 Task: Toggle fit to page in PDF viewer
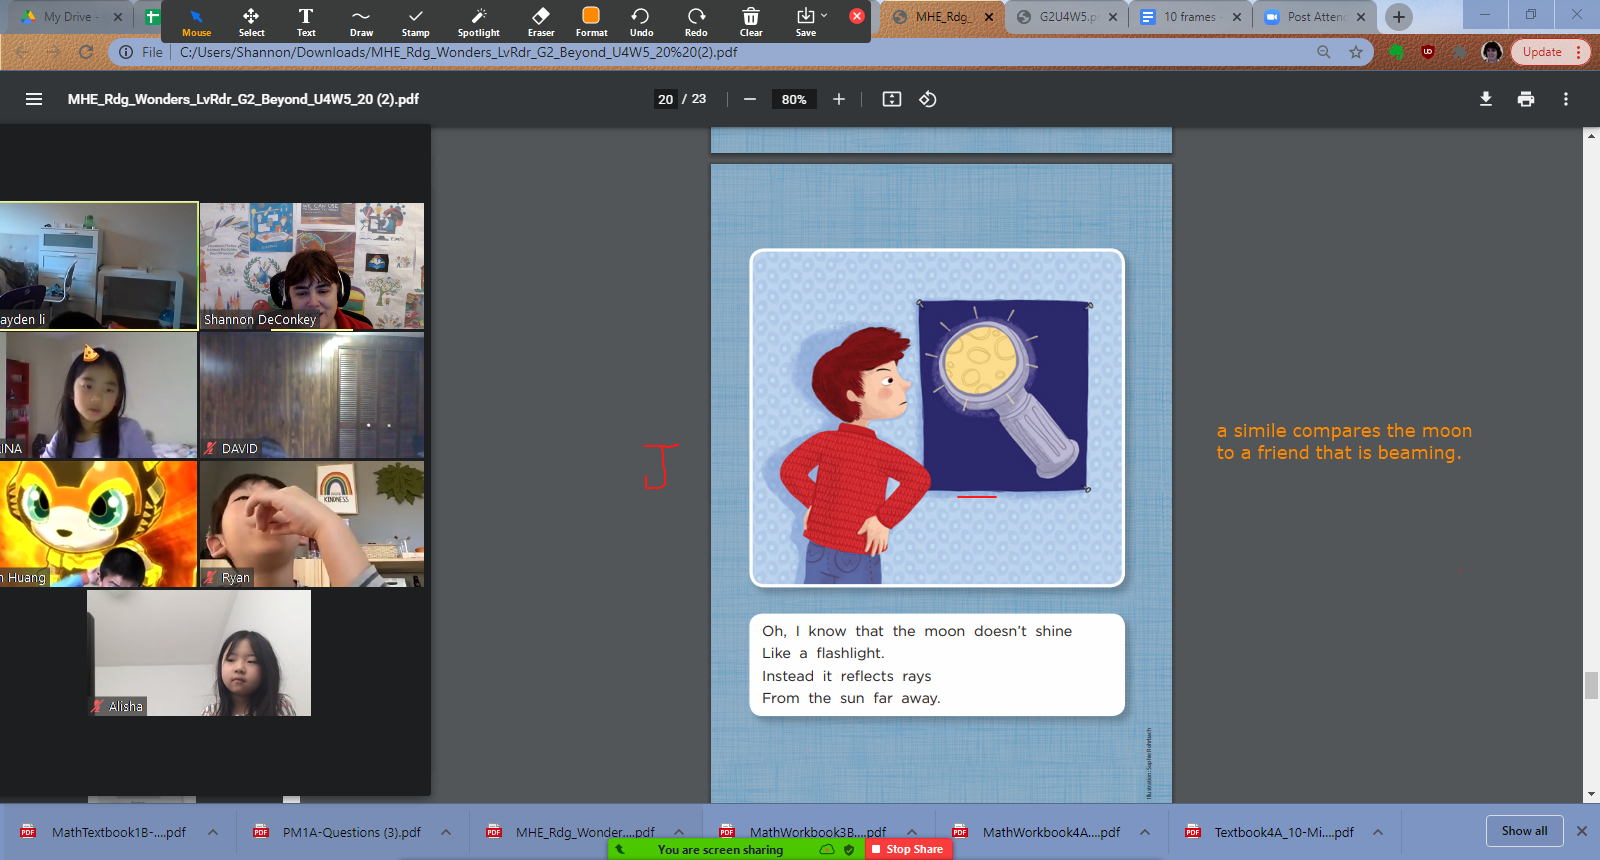pyautogui.click(x=892, y=99)
